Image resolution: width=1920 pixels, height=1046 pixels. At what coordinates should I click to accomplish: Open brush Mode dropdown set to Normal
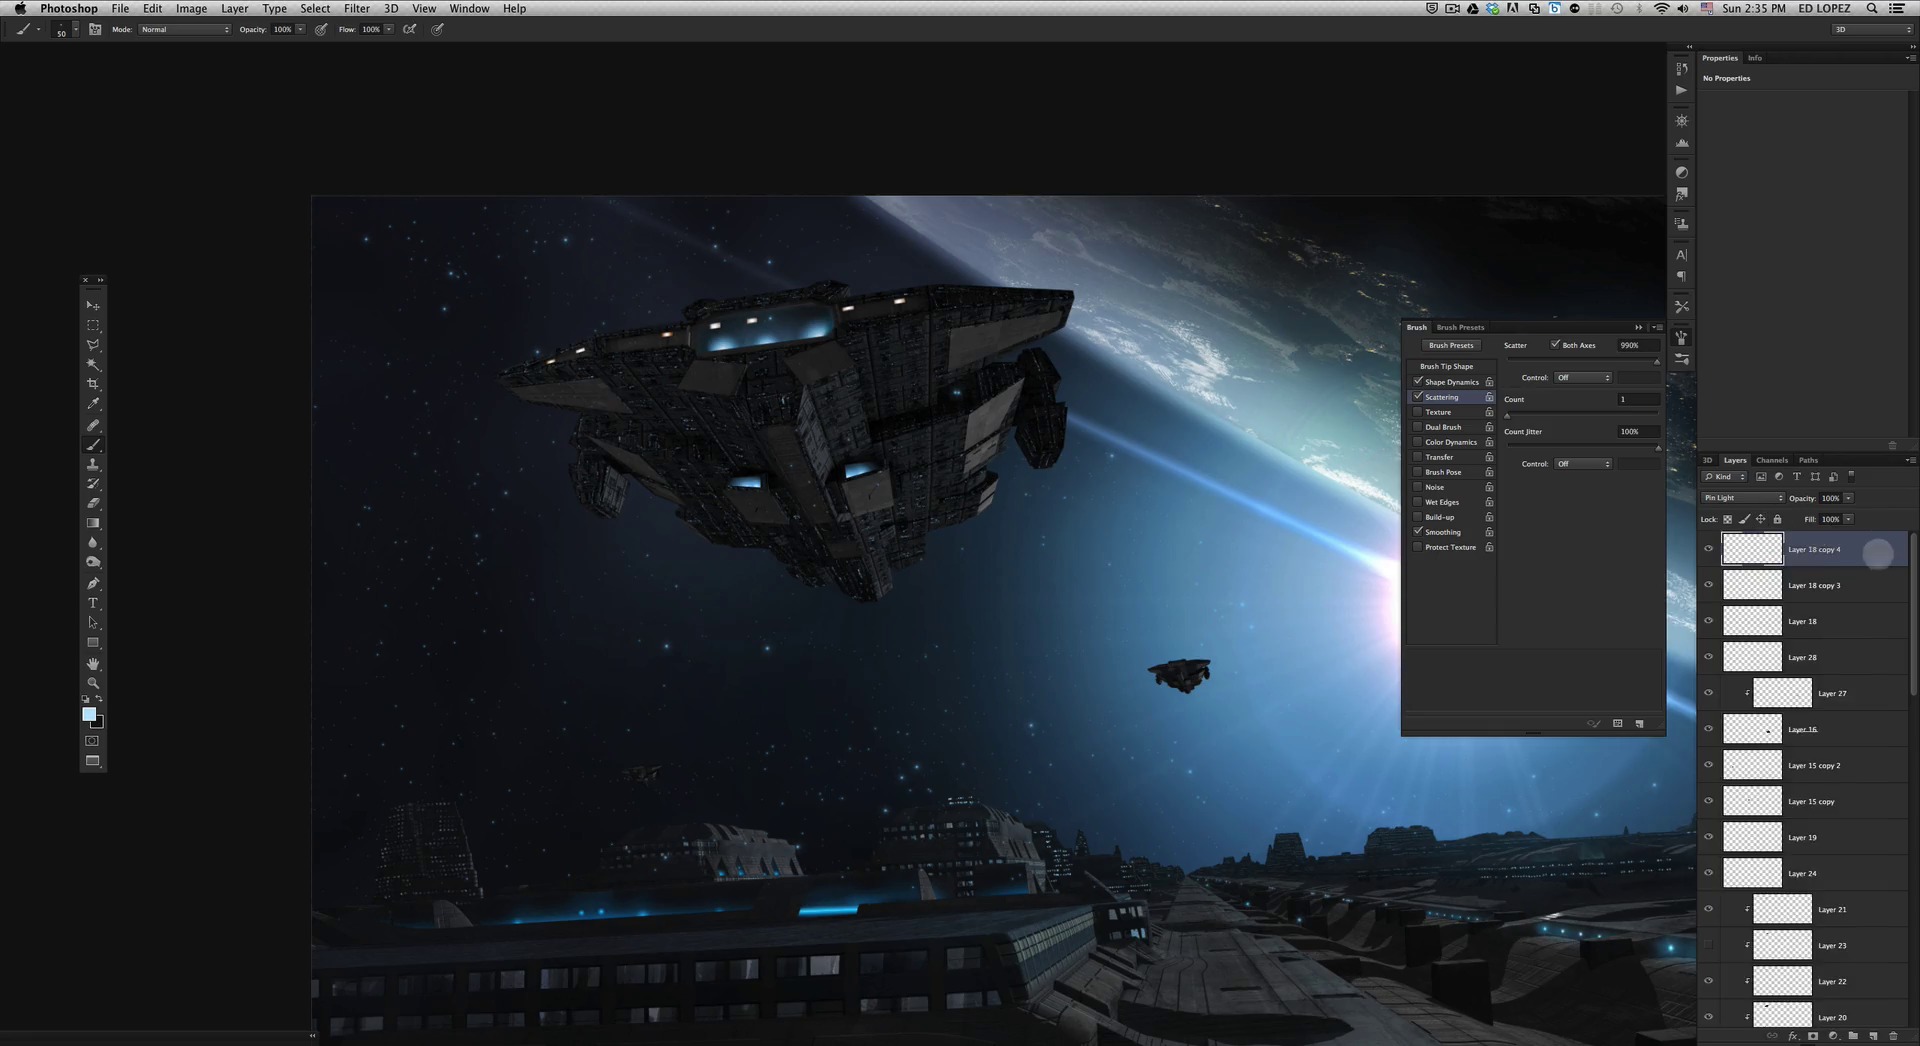click(x=185, y=29)
